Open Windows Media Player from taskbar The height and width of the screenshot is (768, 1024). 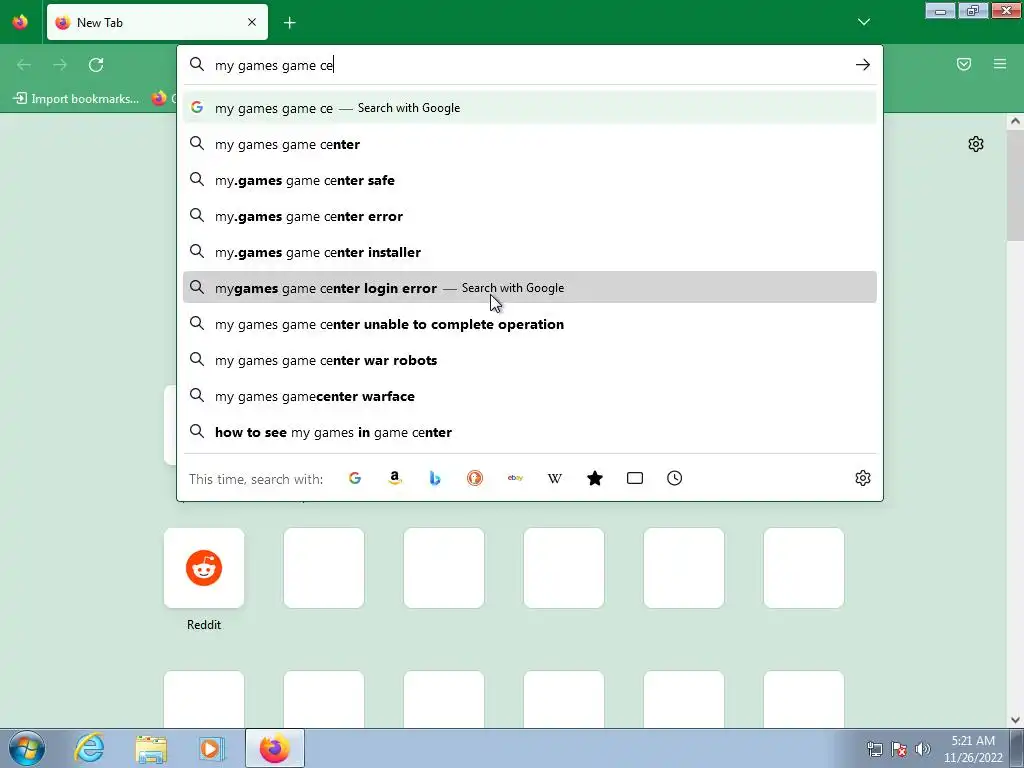[212, 748]
